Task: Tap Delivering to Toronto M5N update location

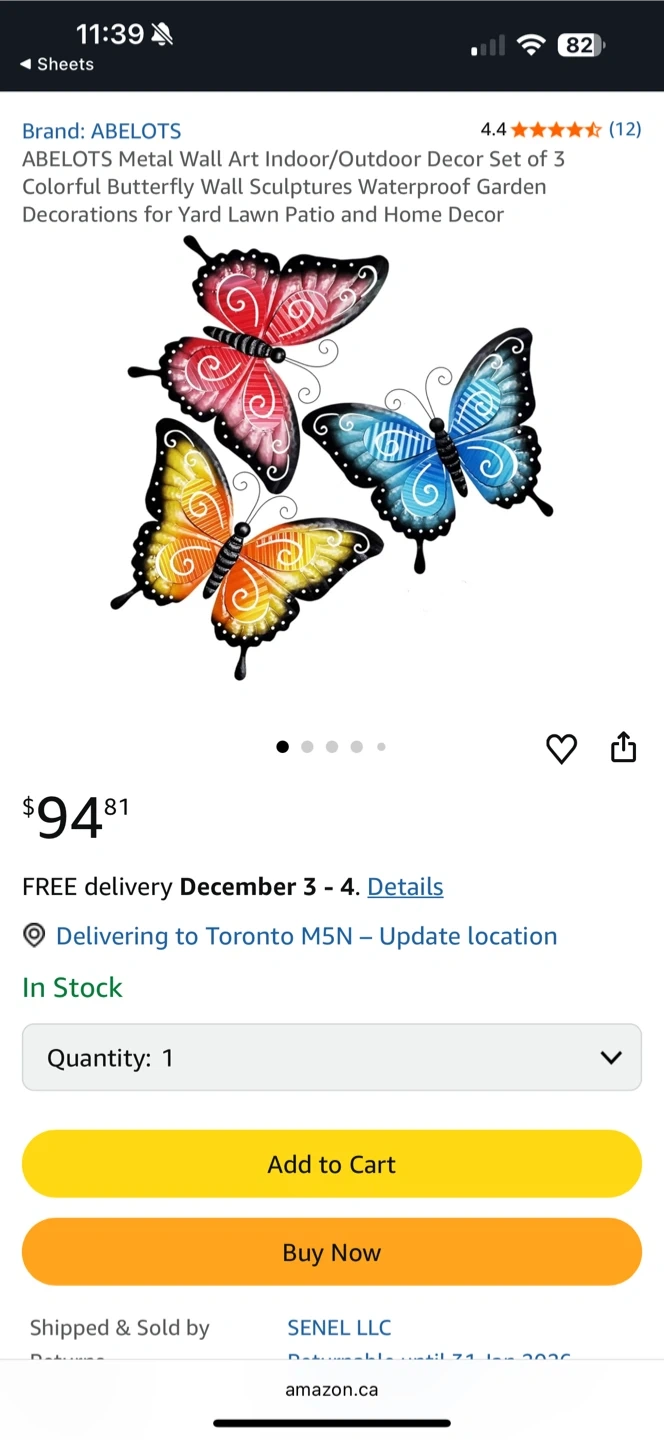Action: pos(306,936)
